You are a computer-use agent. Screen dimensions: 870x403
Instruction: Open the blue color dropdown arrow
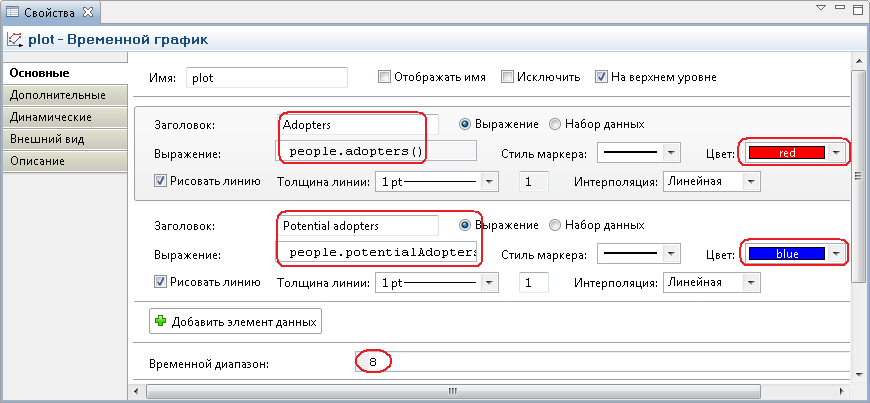click(x=836, y=254)
